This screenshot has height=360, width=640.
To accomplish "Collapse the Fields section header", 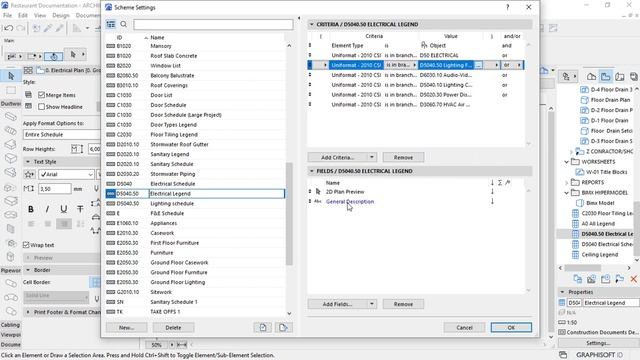I will (x=312, y=171).
